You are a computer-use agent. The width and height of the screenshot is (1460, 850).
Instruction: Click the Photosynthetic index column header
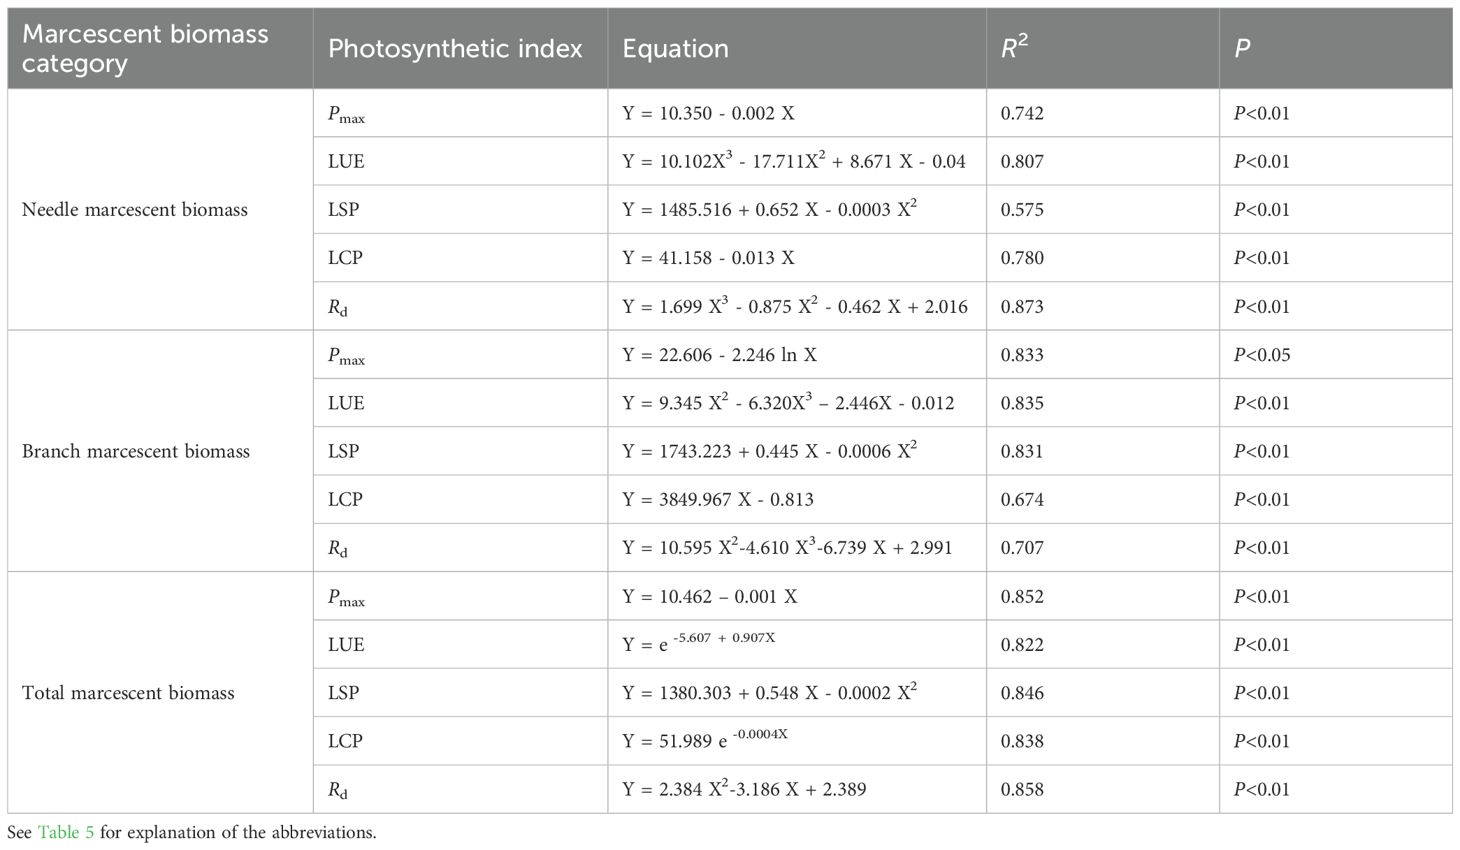[x=455, y=48]
